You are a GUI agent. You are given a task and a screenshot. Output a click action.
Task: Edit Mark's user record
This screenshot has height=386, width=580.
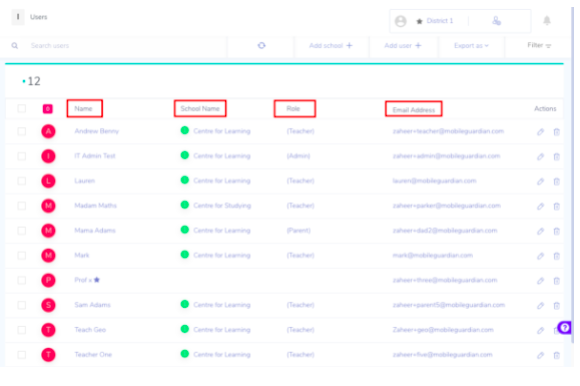tap(540, 256)
